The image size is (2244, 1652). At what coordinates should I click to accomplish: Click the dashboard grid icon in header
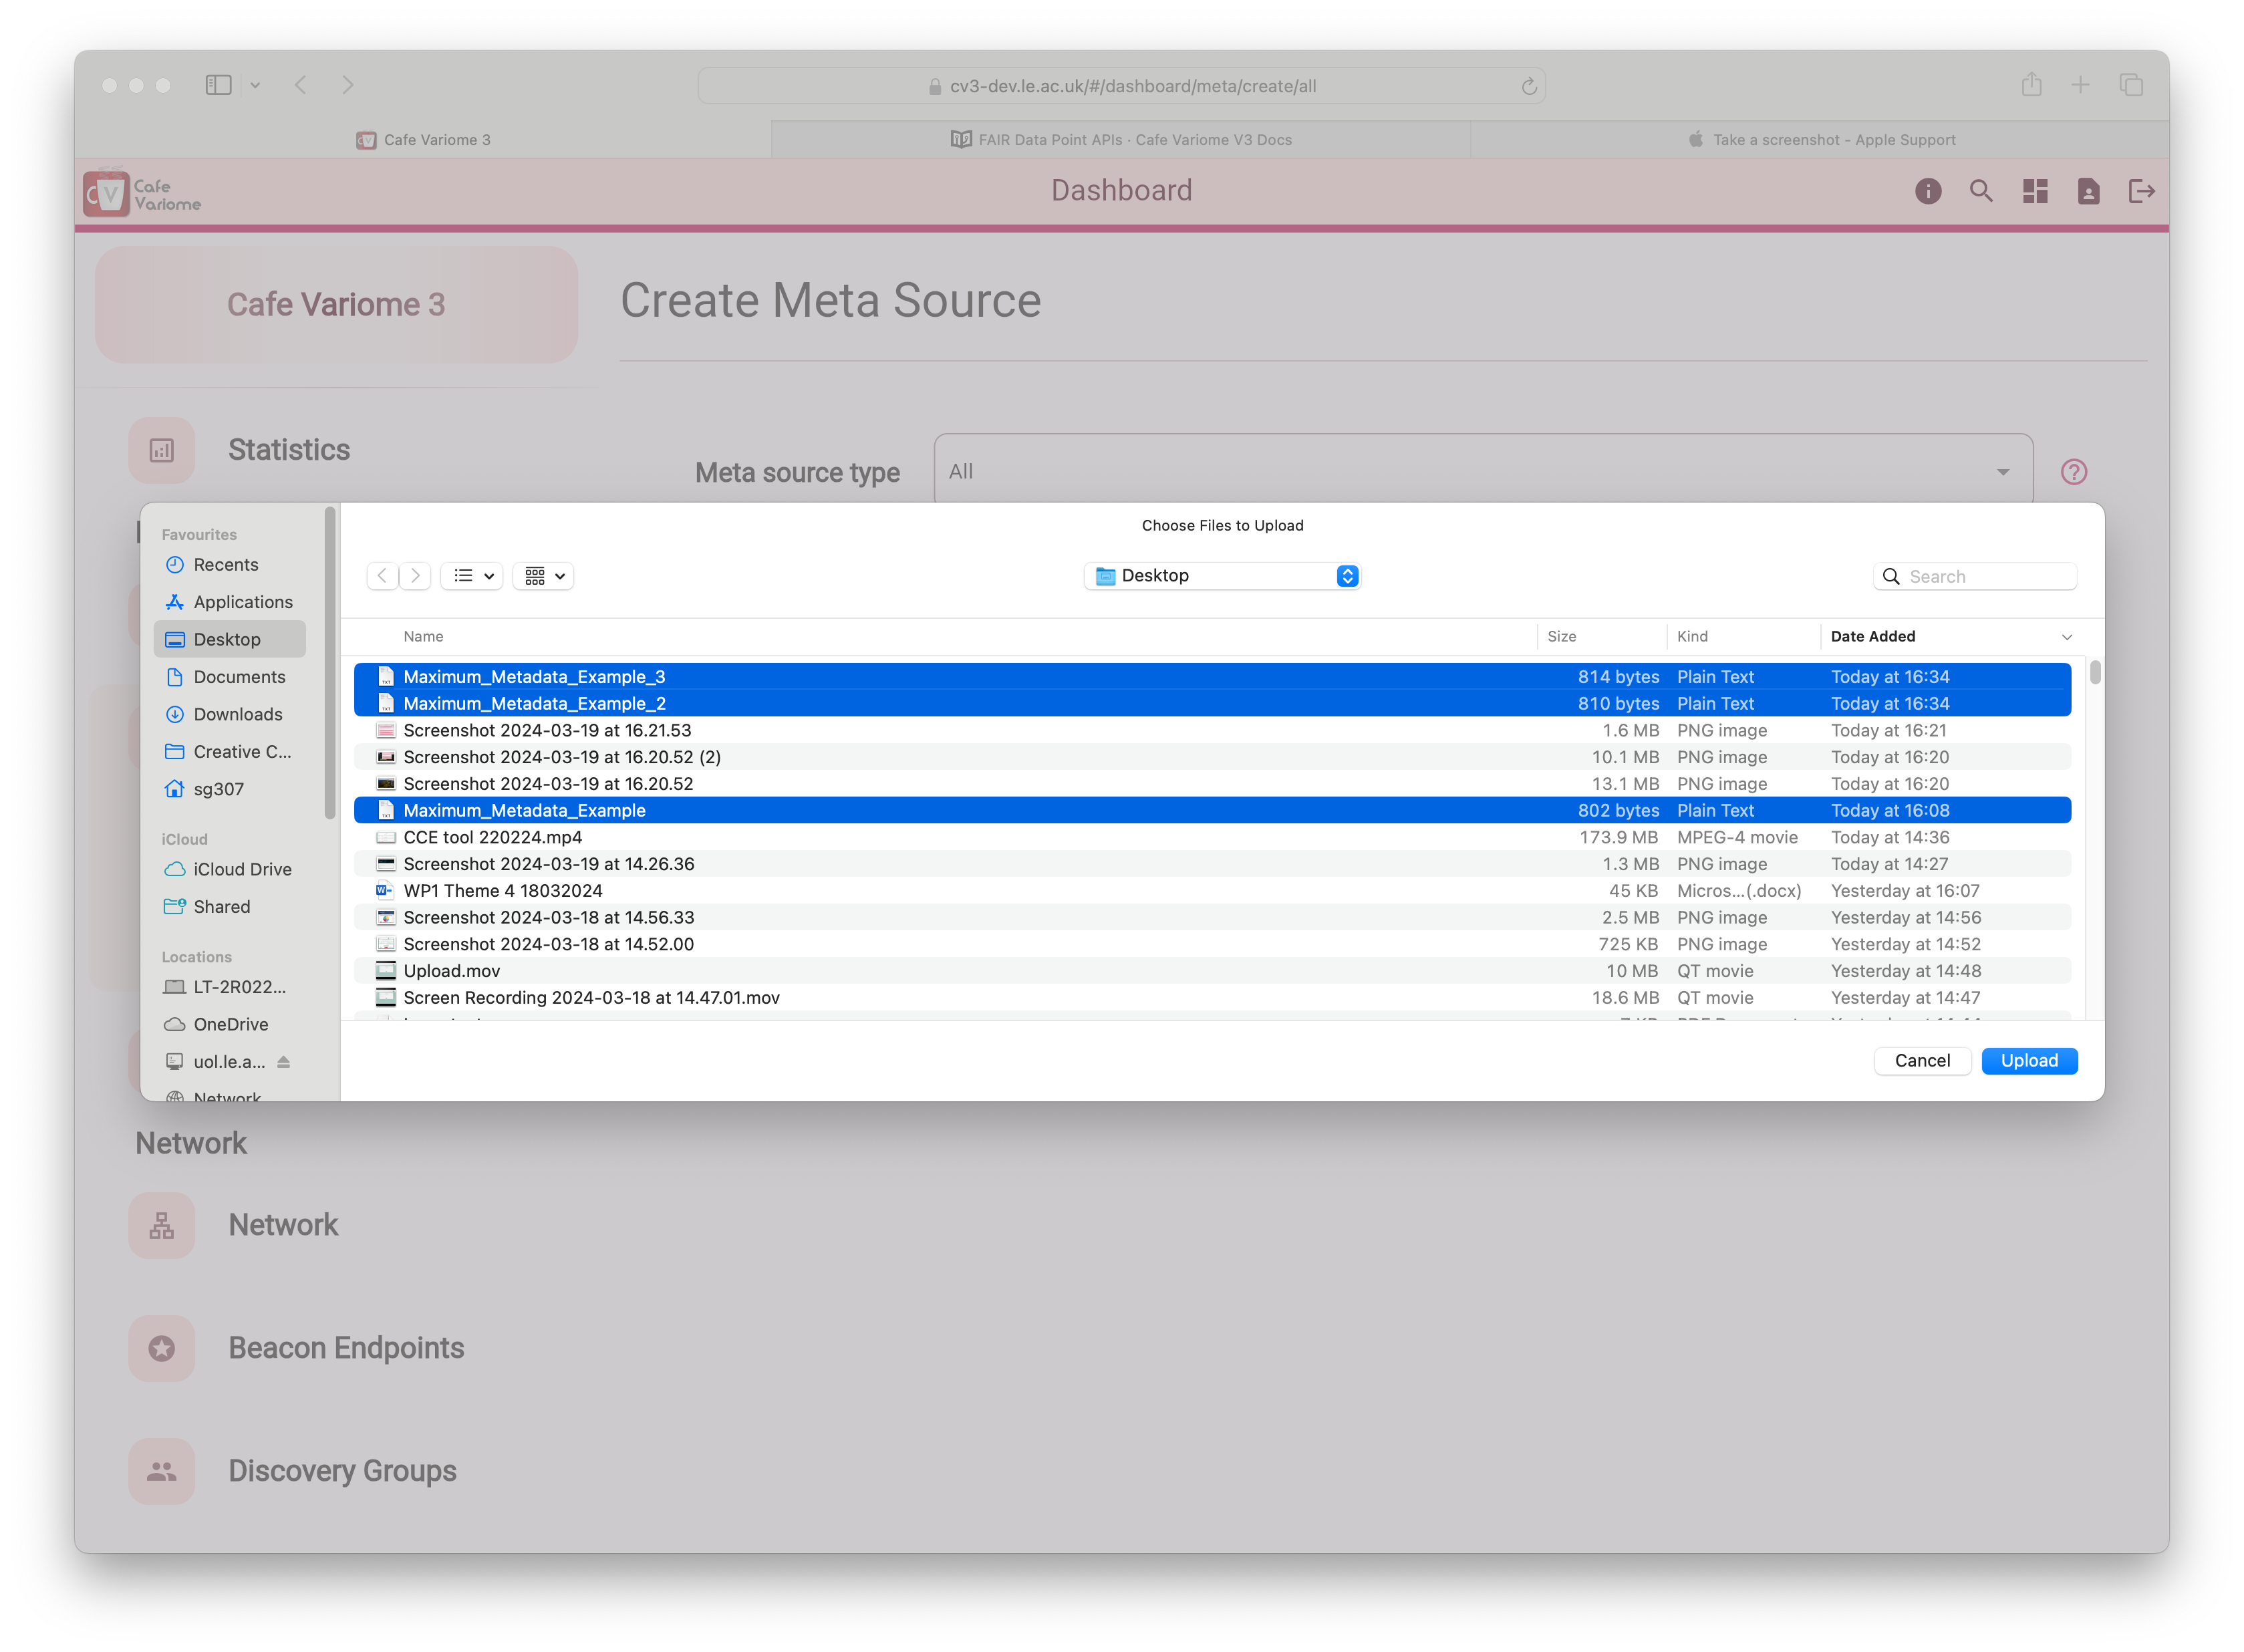pos(2034,191)
